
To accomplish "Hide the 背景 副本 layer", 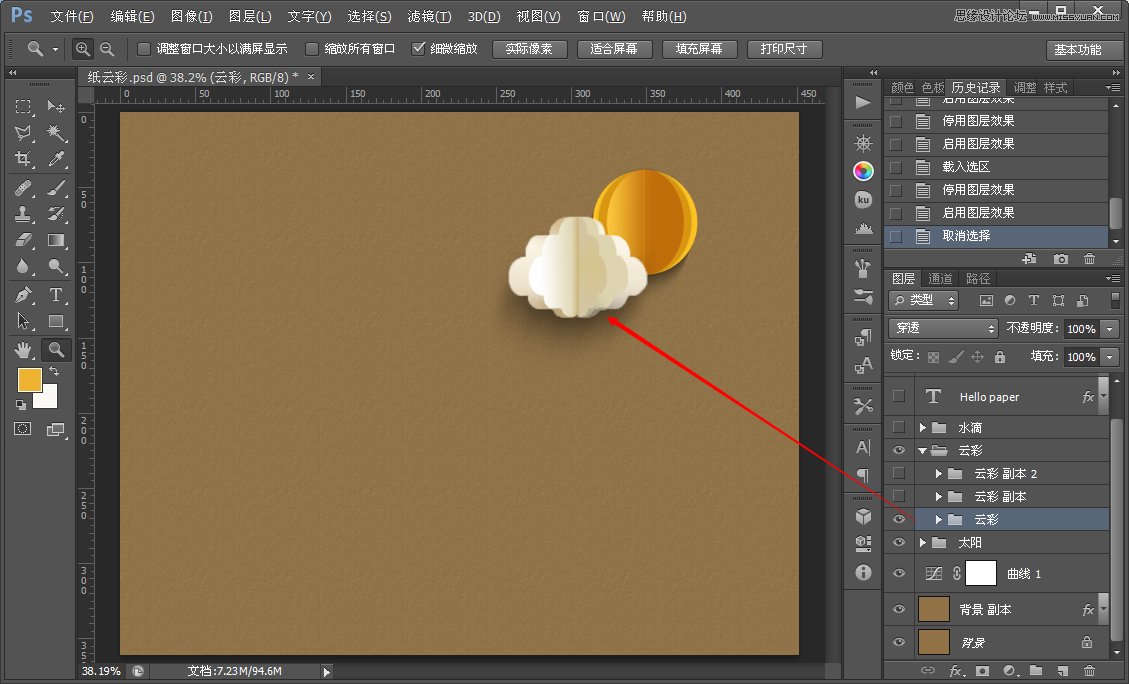I will click(899, 609).
